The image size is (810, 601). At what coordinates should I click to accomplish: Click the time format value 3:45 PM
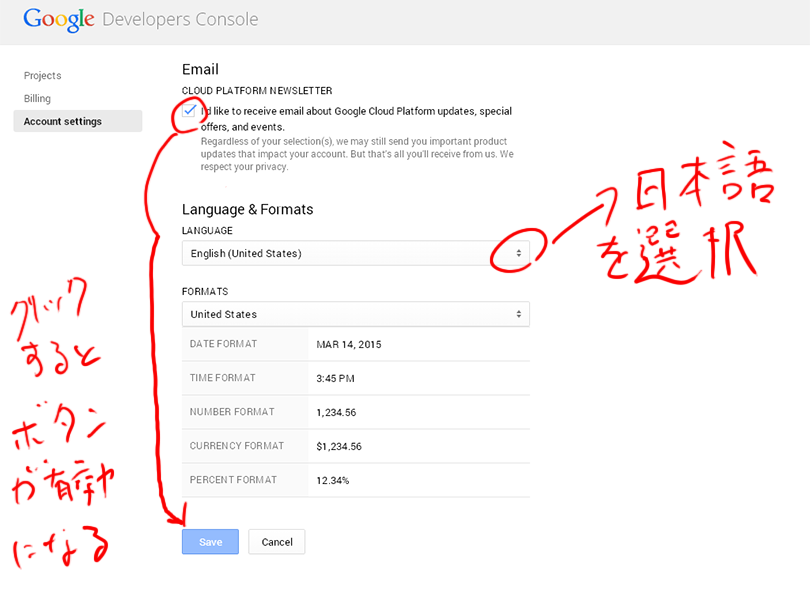tap(335, 378)
